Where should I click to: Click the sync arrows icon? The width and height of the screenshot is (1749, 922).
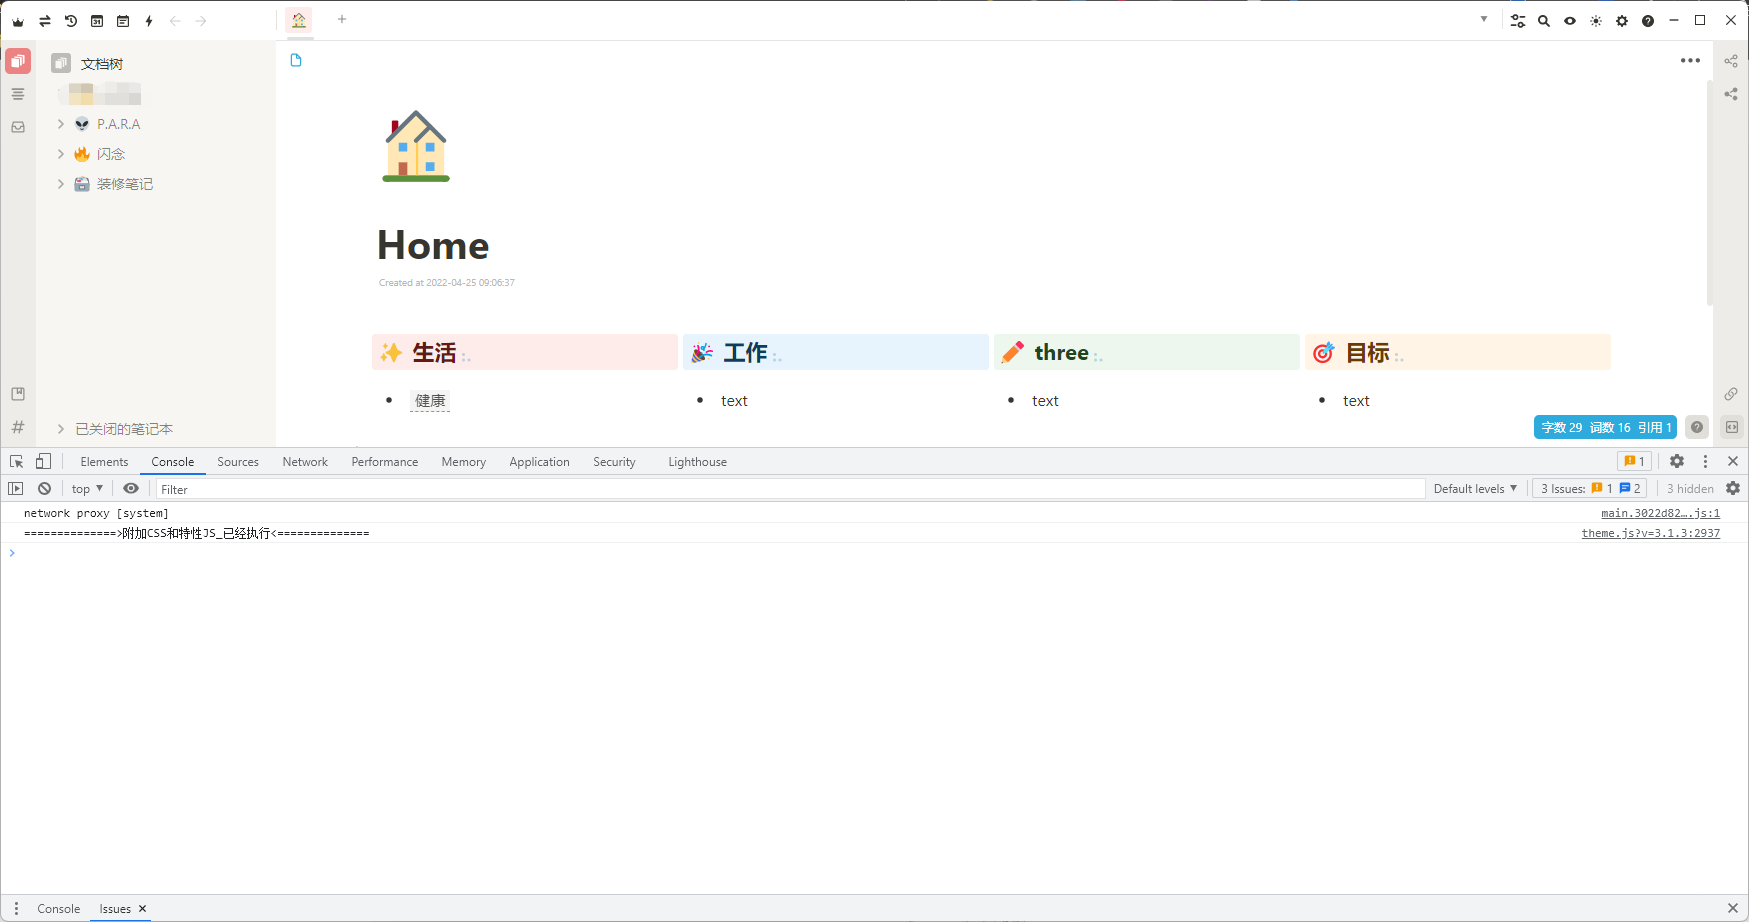[45, 21]
